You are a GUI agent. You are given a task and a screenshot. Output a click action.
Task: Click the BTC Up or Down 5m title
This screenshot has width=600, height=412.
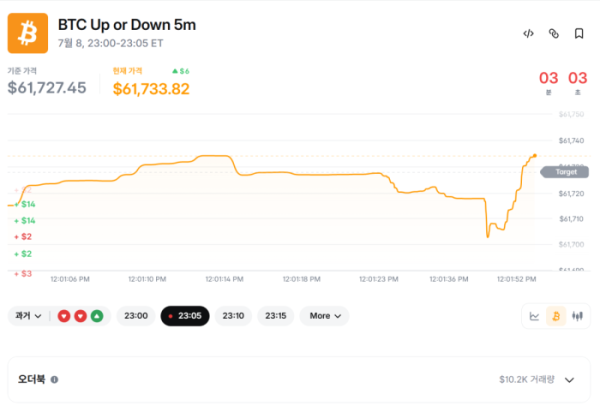click(127, 25)
